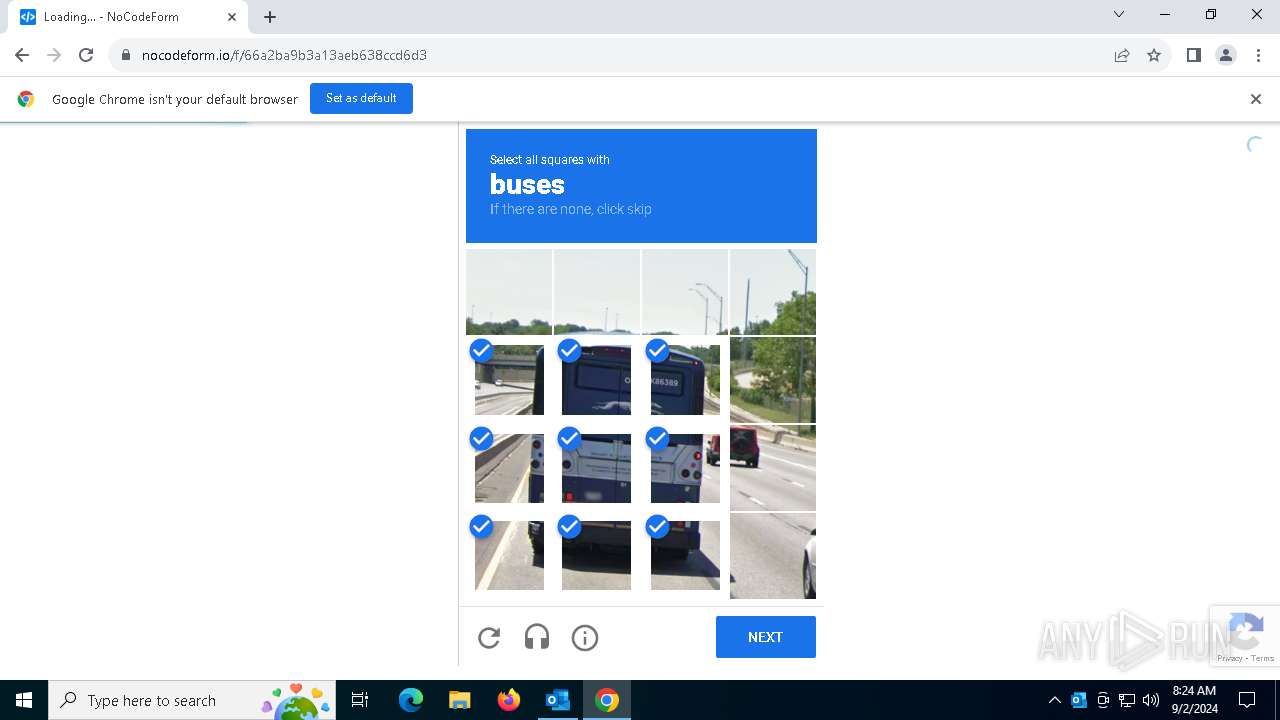Deselect the center tile showing the bus back panel
Screen dimensions: 1280x720
pos(597,468)
